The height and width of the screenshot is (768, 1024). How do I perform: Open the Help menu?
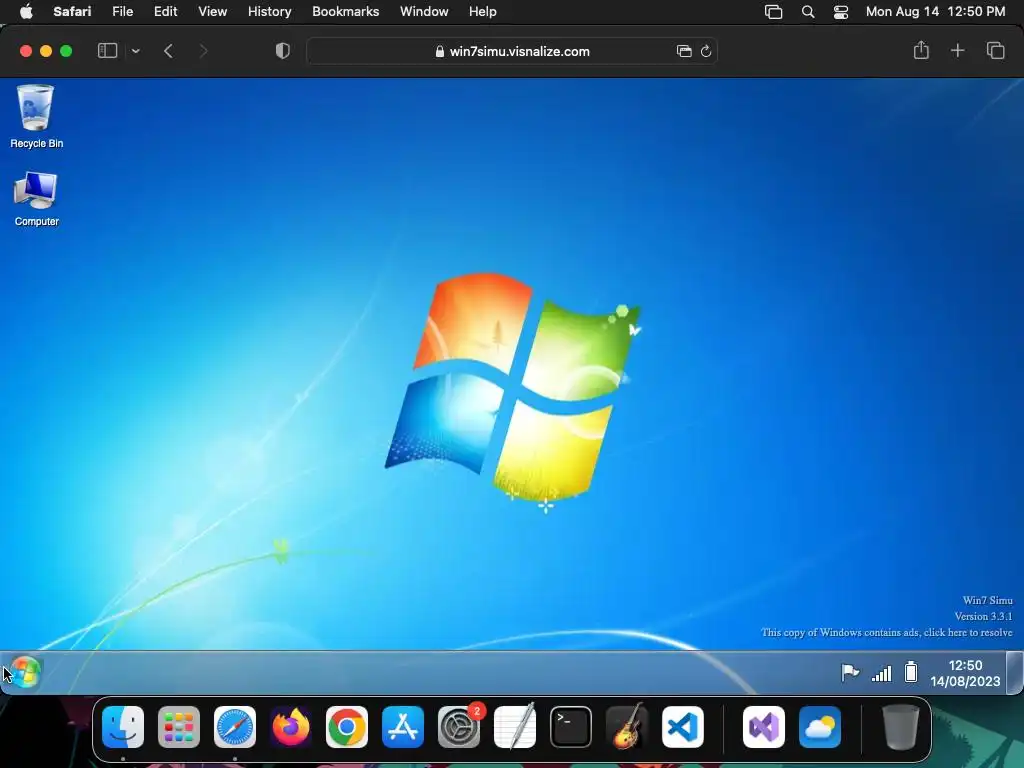(483, 11)
